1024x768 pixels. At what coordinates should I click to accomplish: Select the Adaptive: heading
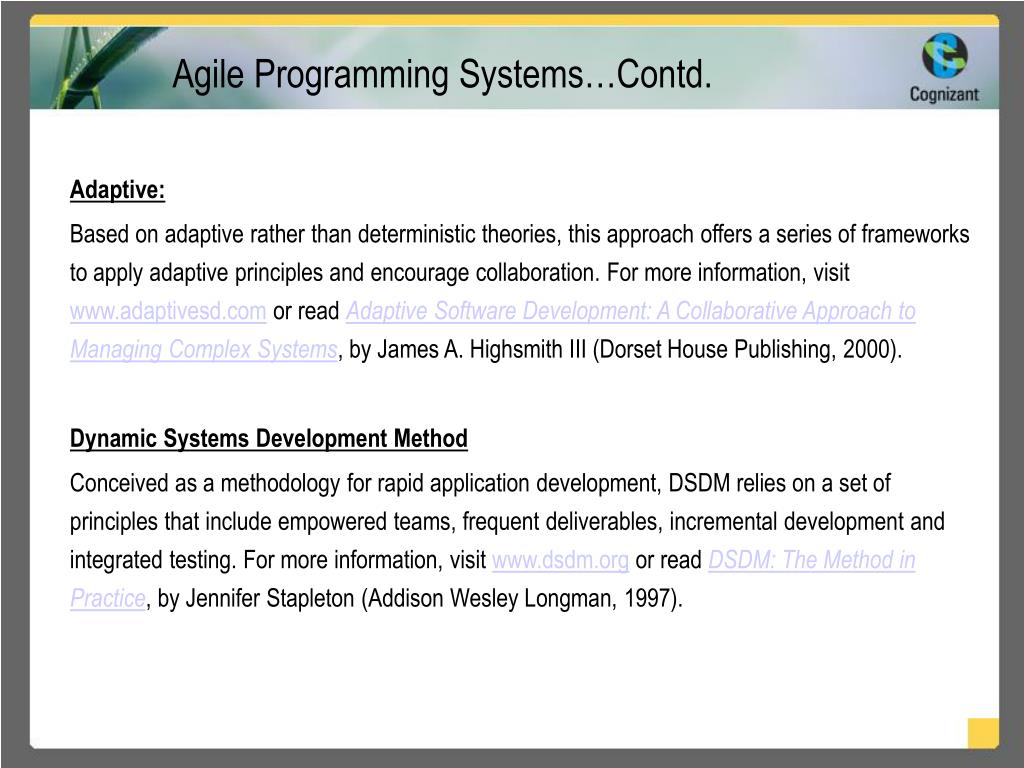pos(118,190)
